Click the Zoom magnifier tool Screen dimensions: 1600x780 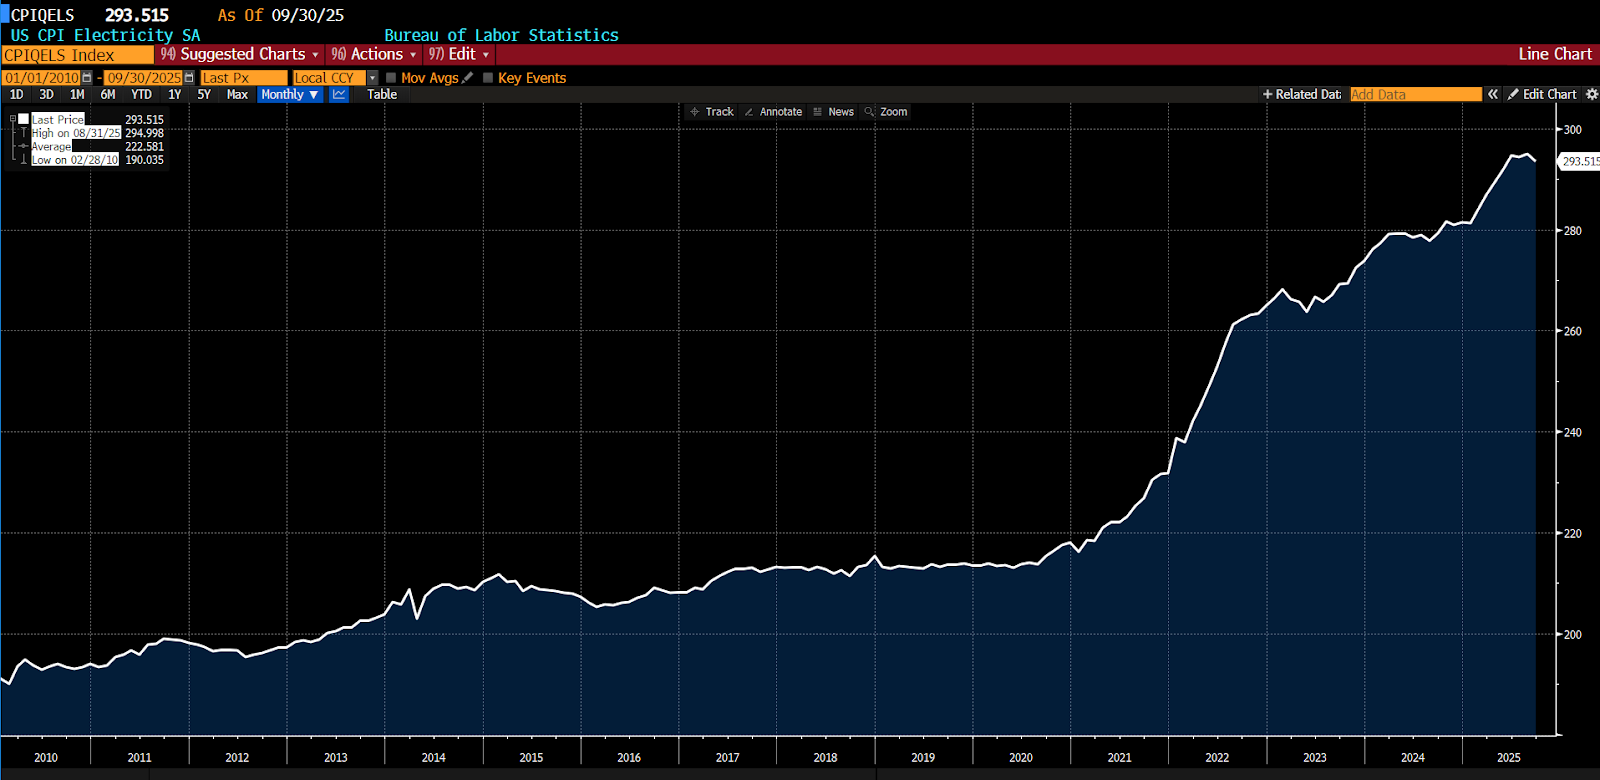click(886, 112)
